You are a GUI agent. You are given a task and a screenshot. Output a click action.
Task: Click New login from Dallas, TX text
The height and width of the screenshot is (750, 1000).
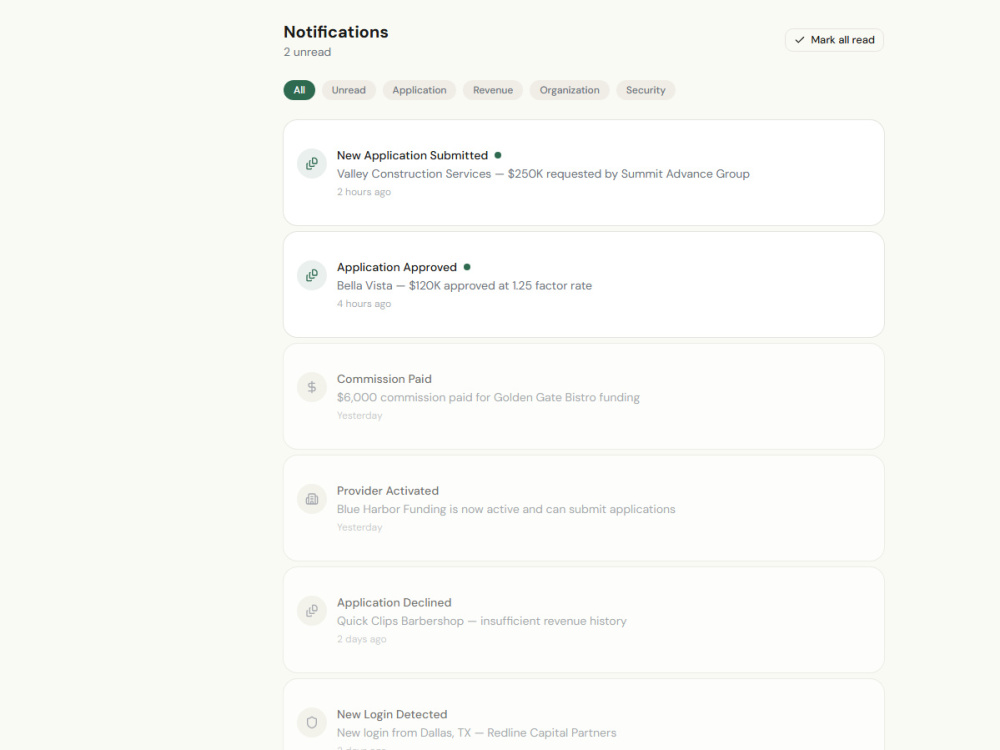(x=476, y=733)
